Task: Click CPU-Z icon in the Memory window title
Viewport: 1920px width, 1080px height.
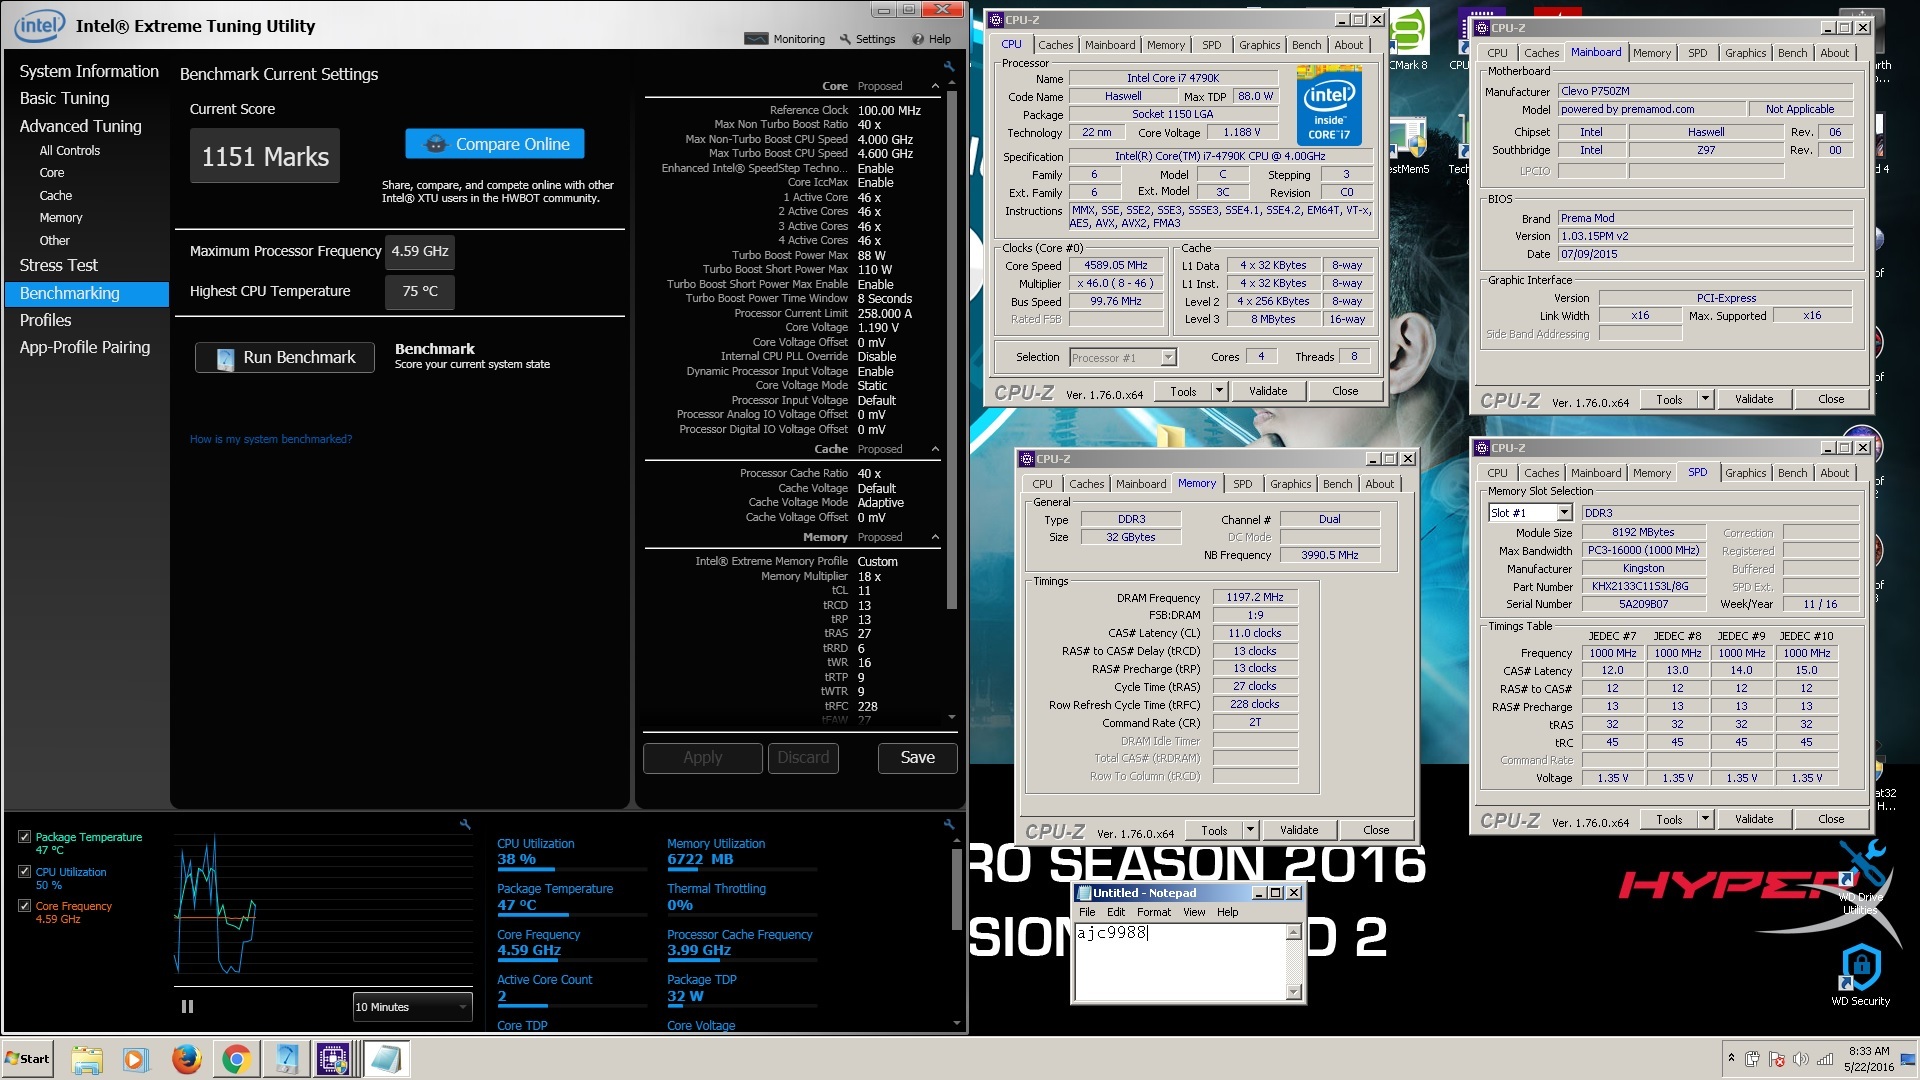Action: pos(1026,459)
